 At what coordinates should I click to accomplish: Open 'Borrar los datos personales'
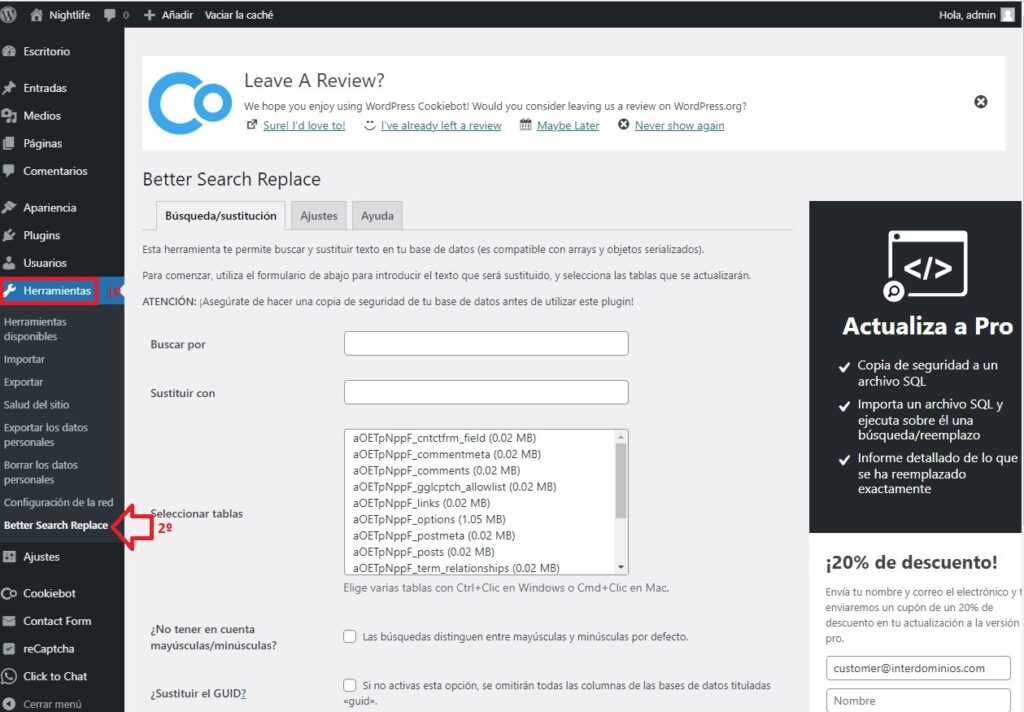pyautogui.click(x=40, y=472)
